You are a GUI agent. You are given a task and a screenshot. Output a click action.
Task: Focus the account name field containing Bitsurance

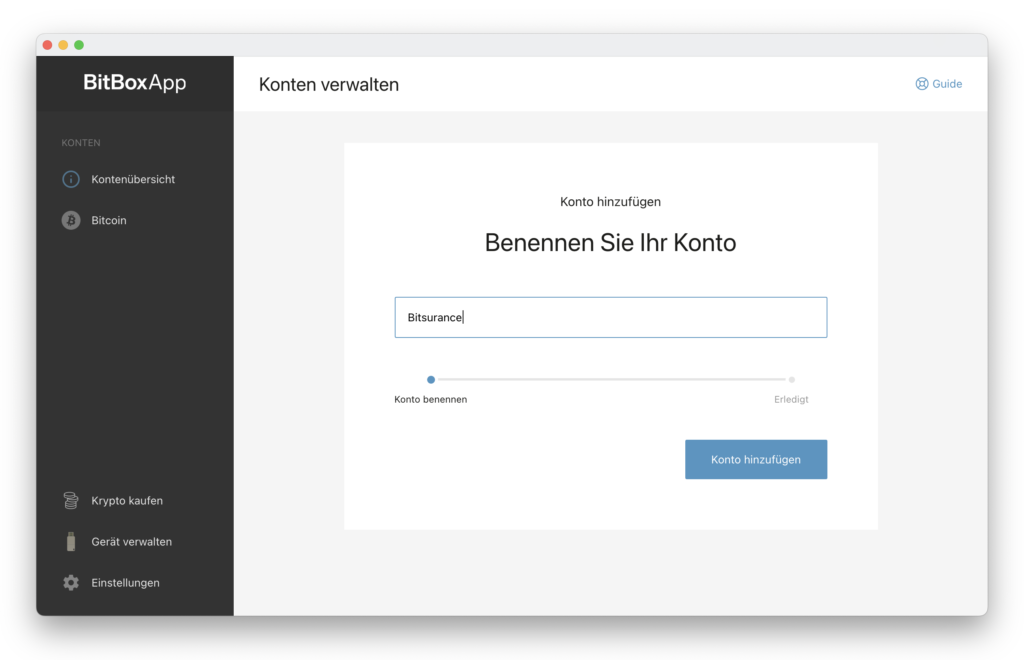pos(610,318)
